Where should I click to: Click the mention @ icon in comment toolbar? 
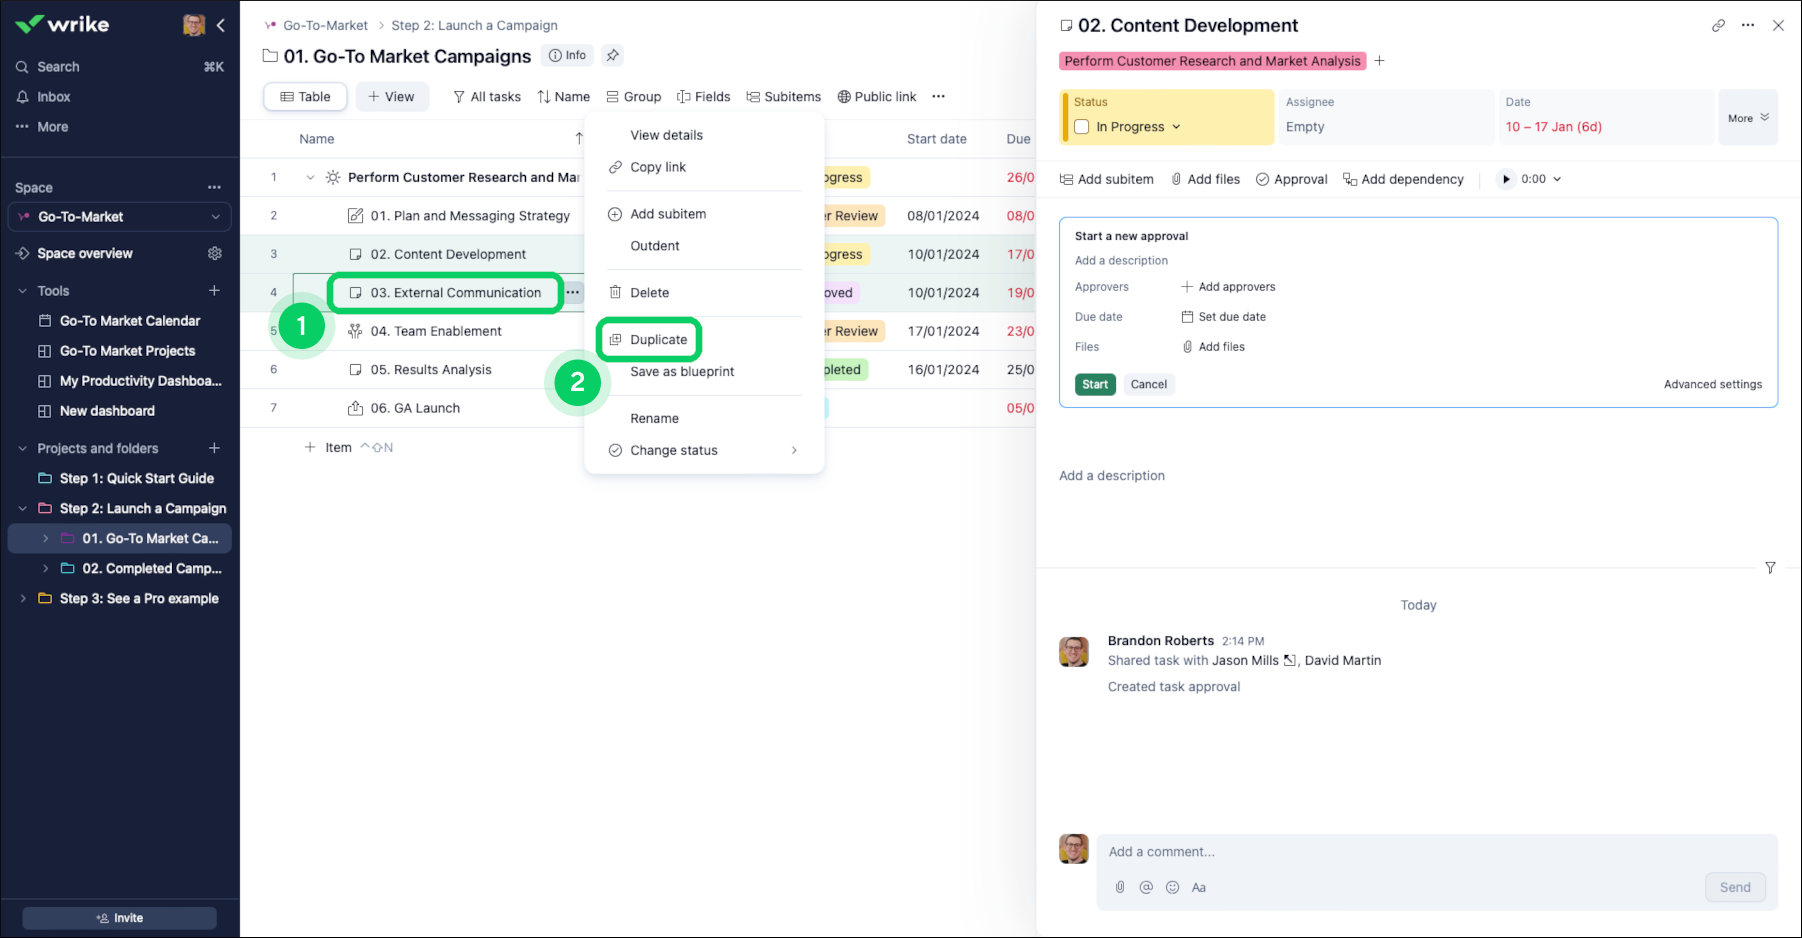click(x=1146, y=887)
